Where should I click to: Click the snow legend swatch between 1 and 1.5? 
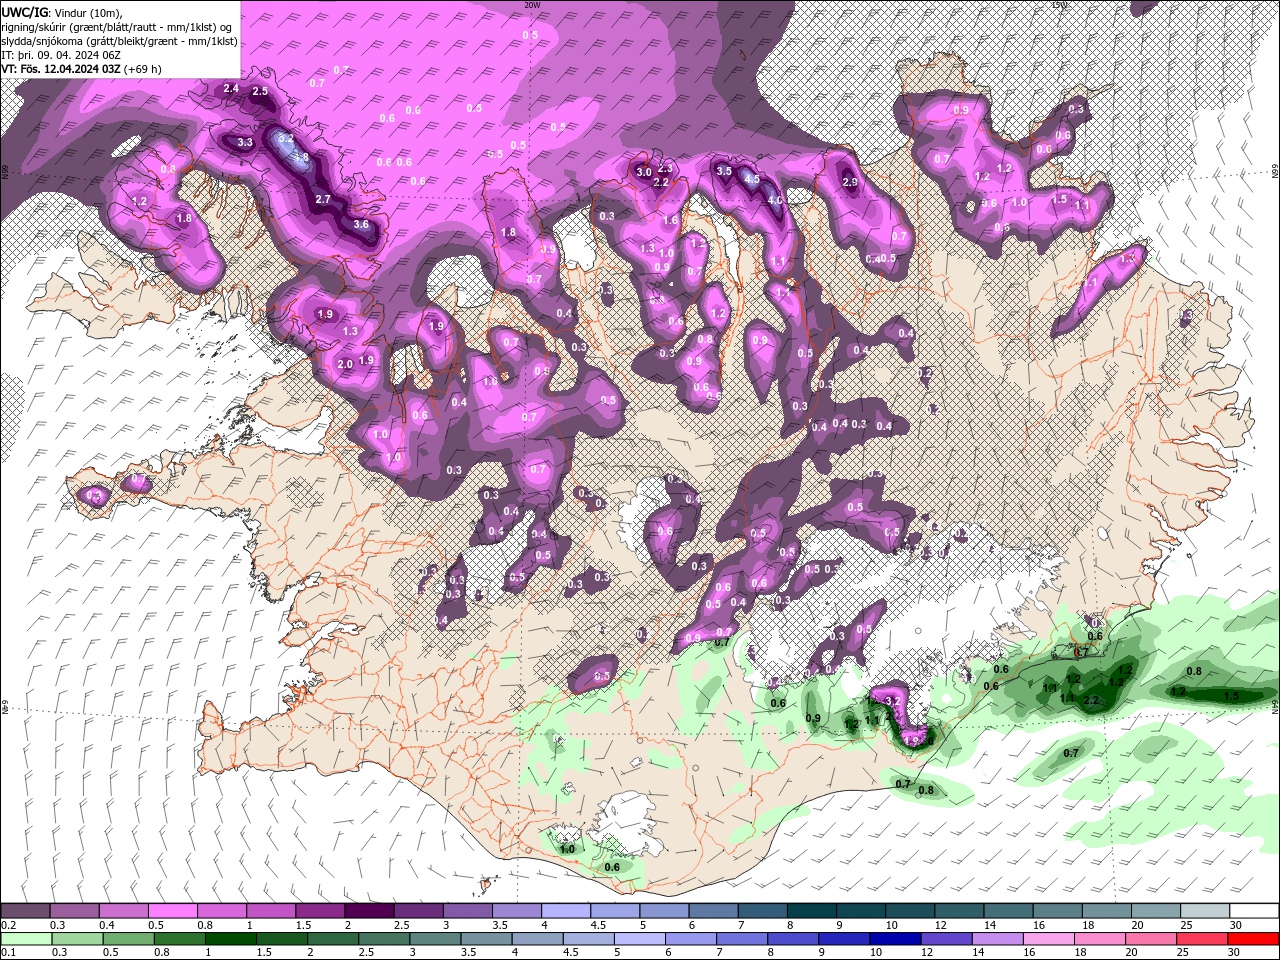click(270, 911)
